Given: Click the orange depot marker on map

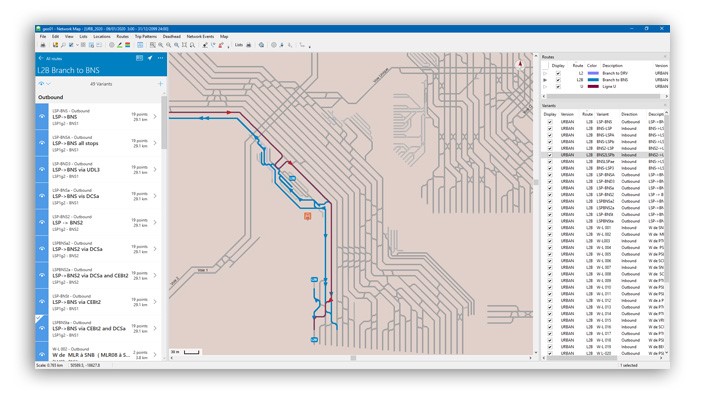Looking at the screenshot, I should [308, 216].
